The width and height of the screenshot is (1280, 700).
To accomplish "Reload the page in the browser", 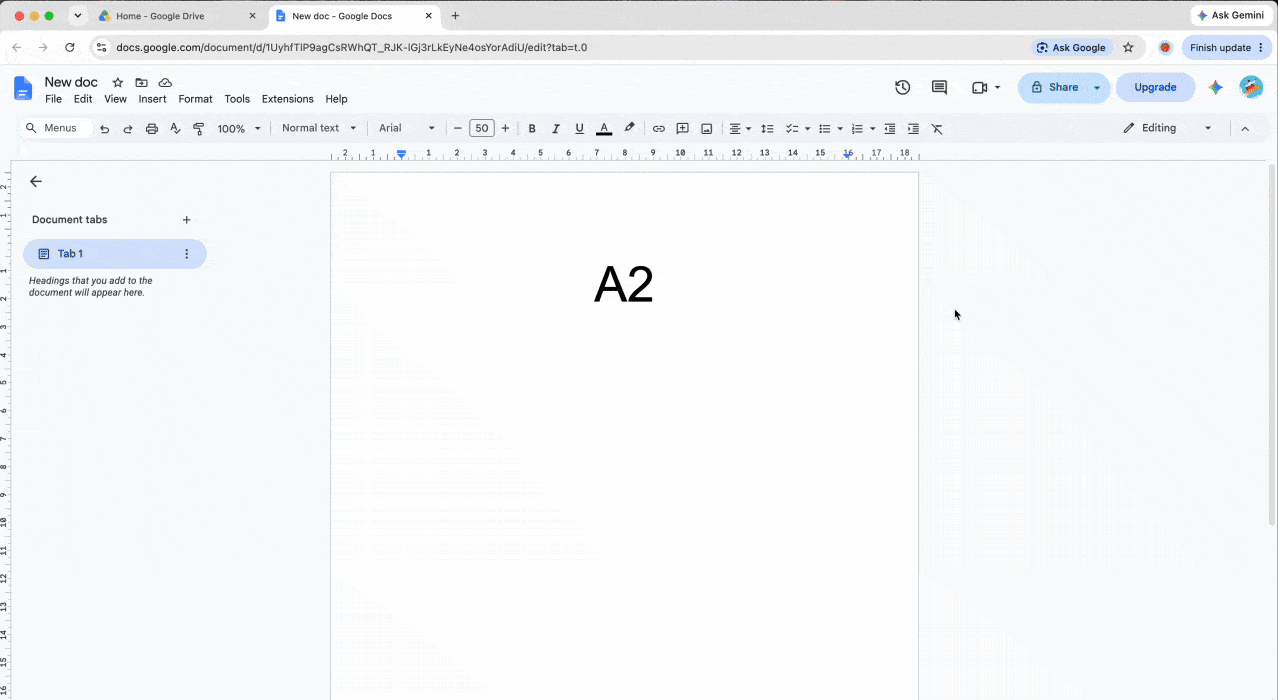I will click(x=69, y=47).
